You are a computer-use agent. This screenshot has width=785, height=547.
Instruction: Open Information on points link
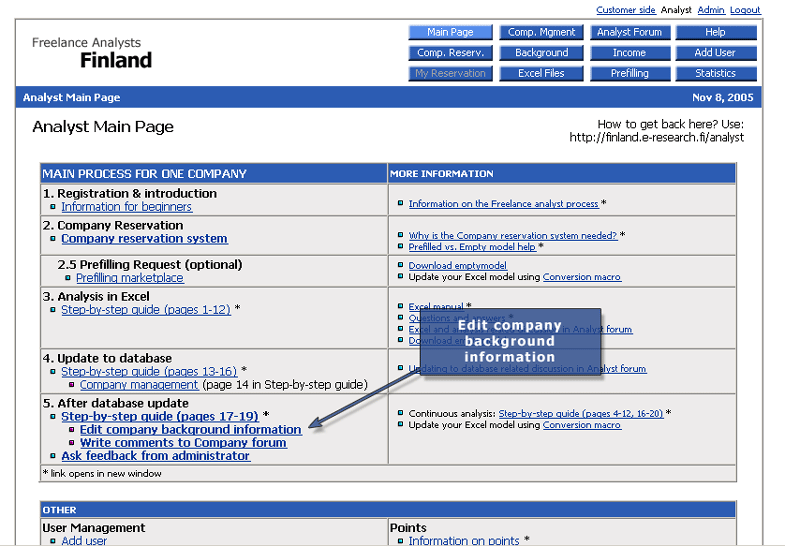click(x=464, y=541)
